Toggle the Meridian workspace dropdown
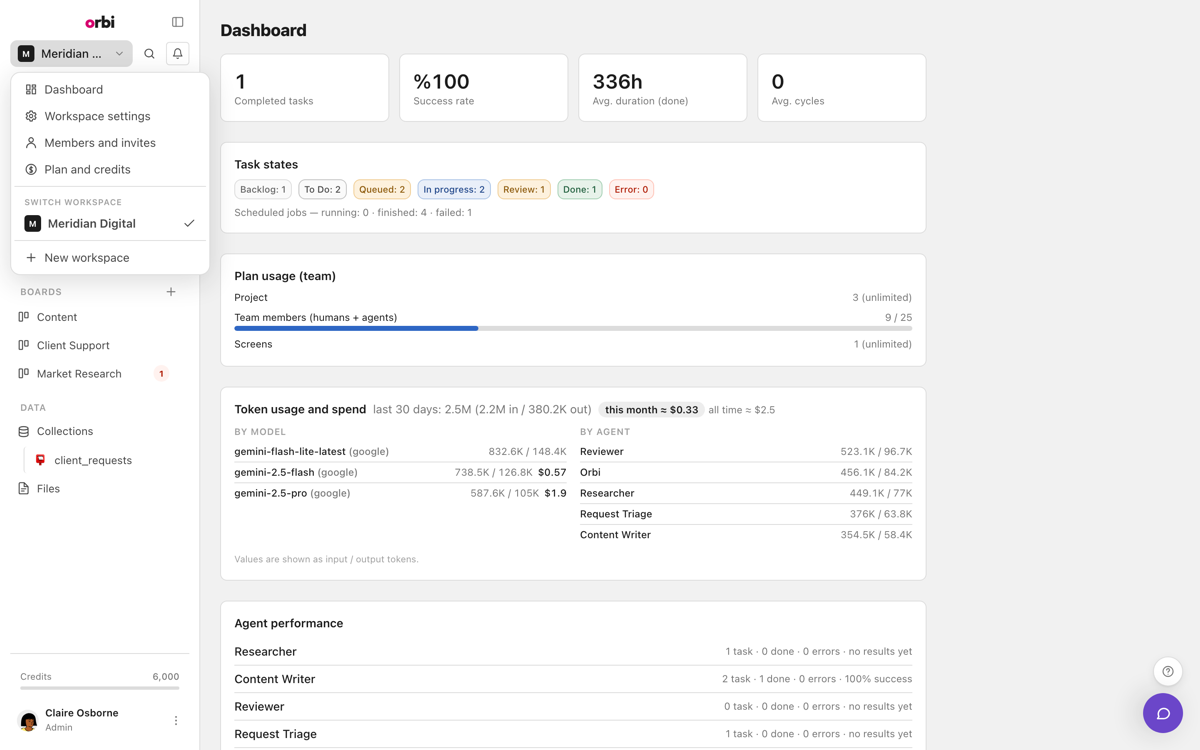This screenshot has width=1200, height=750. pyautogui.click(x=71, y=54)
